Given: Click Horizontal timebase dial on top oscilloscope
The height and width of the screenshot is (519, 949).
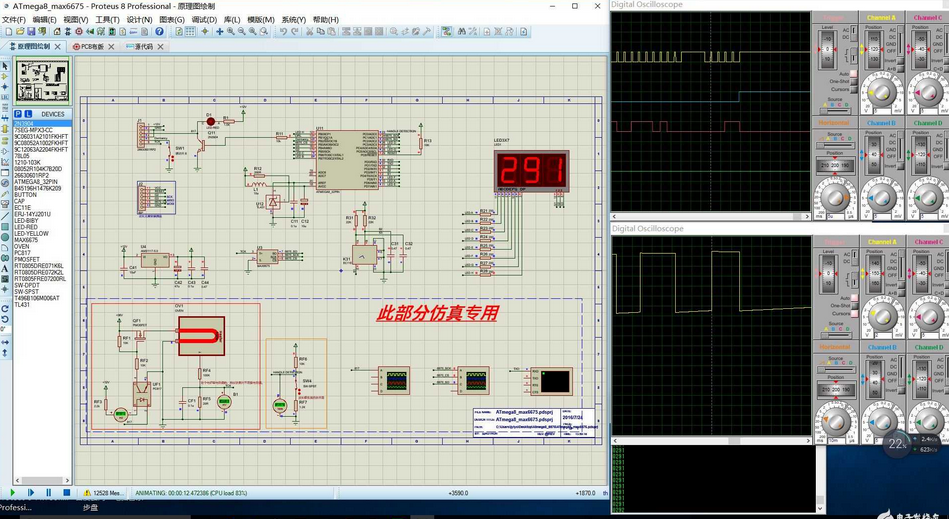Looking at the screenshot, I should point(835,197).
